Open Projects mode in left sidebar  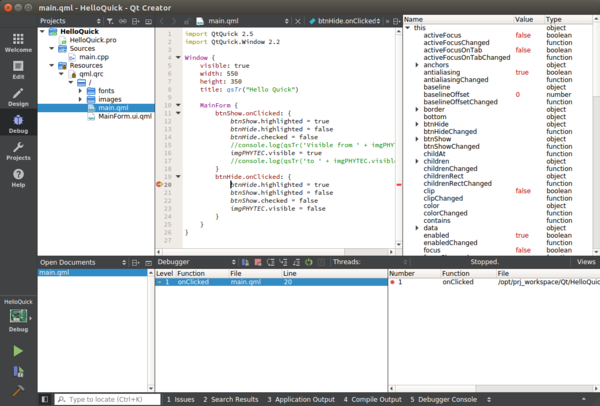18,151
